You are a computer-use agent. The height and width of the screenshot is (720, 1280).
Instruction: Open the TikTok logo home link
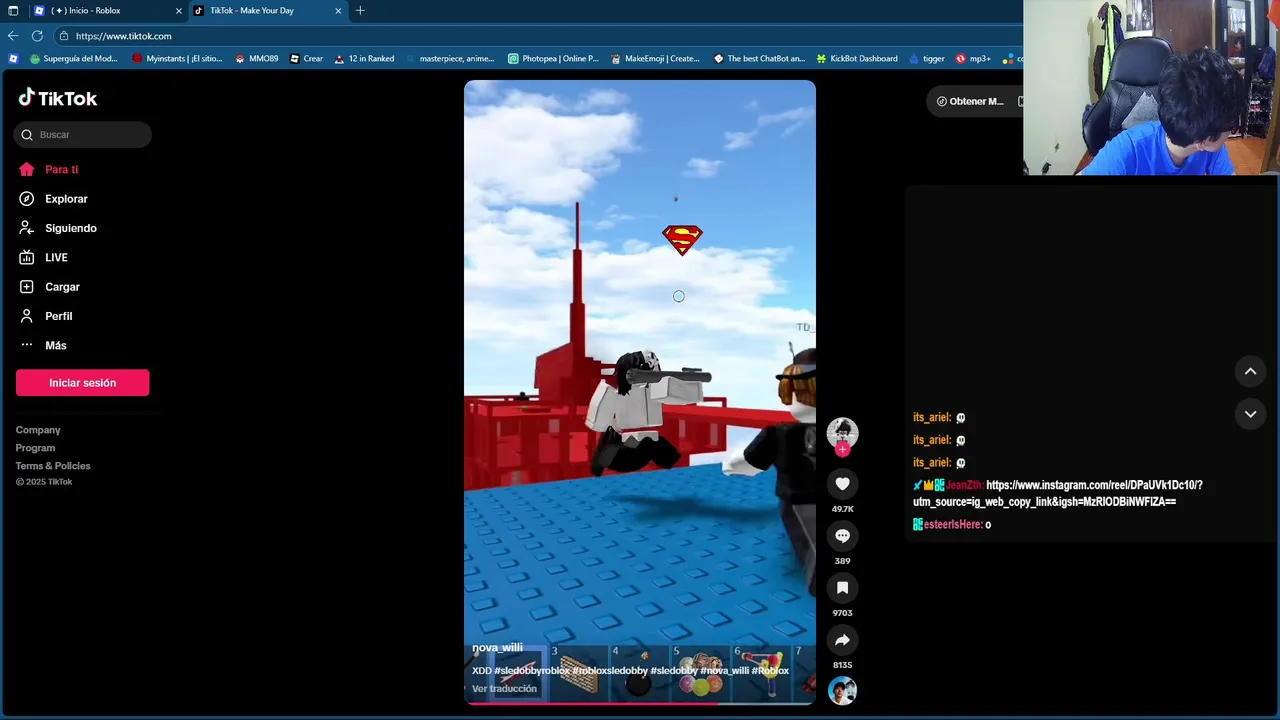(x=58, y=98)
